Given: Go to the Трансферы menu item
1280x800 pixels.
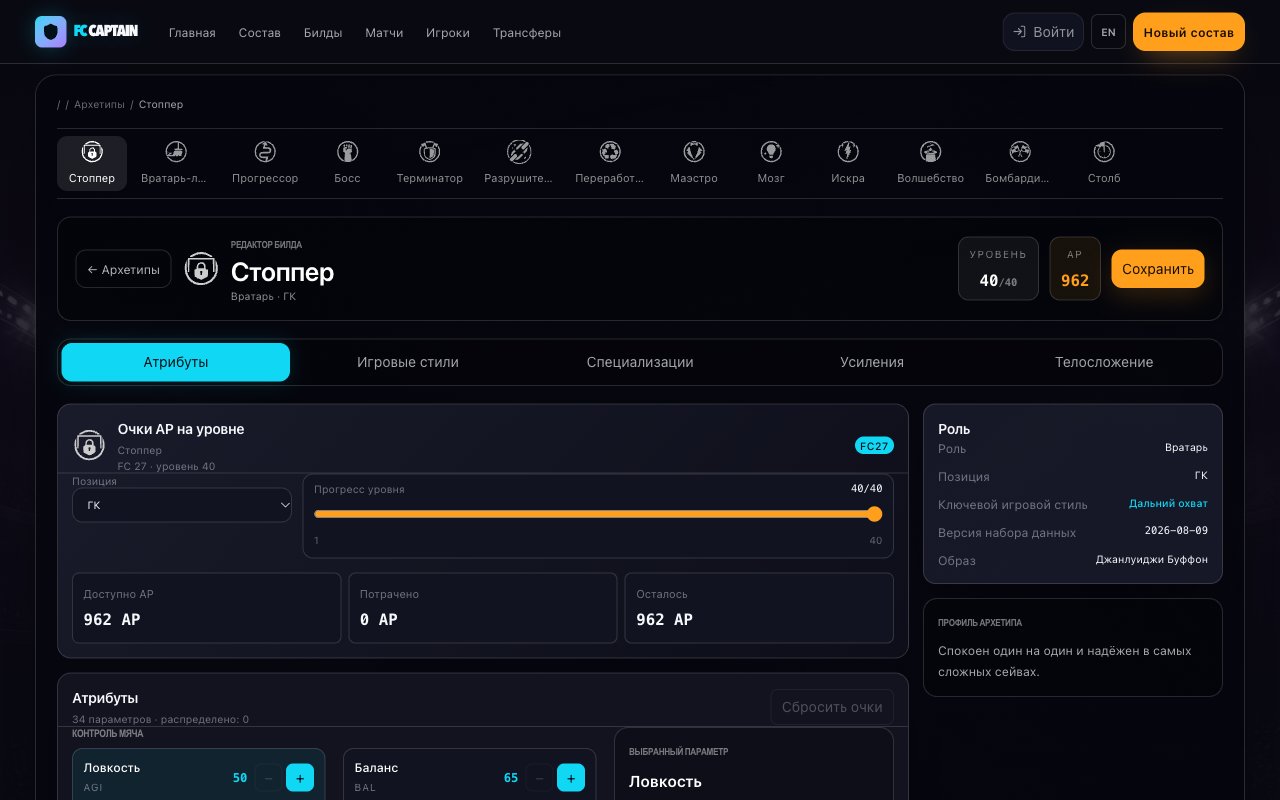Looking at the screenshot, I should (527, 33).
